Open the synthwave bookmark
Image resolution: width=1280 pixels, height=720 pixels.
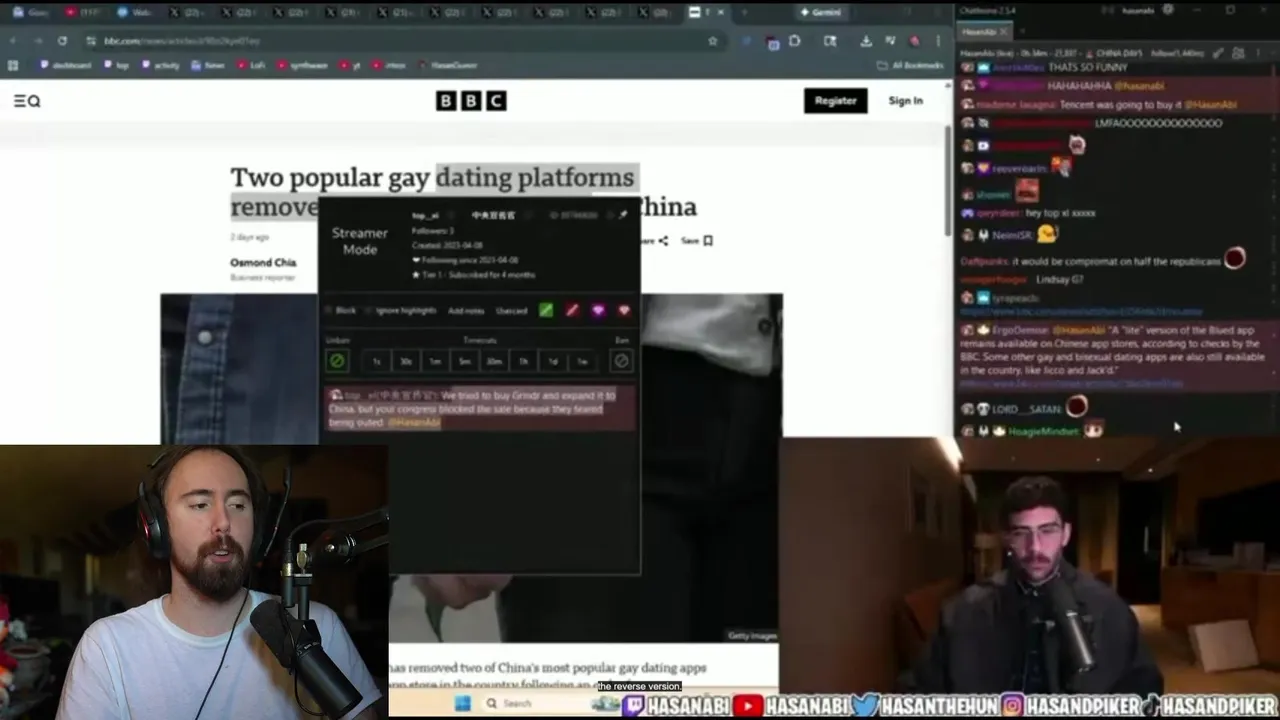(x=302, y=65)
